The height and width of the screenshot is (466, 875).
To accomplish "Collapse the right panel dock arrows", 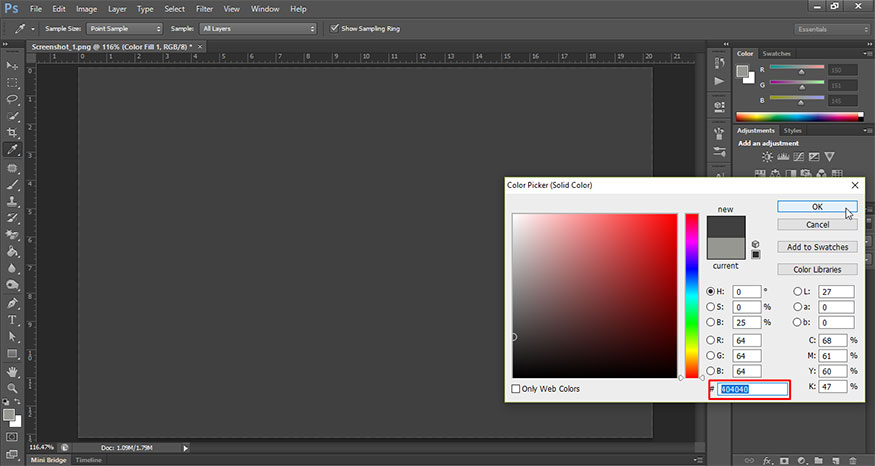I will pos(868,44).
